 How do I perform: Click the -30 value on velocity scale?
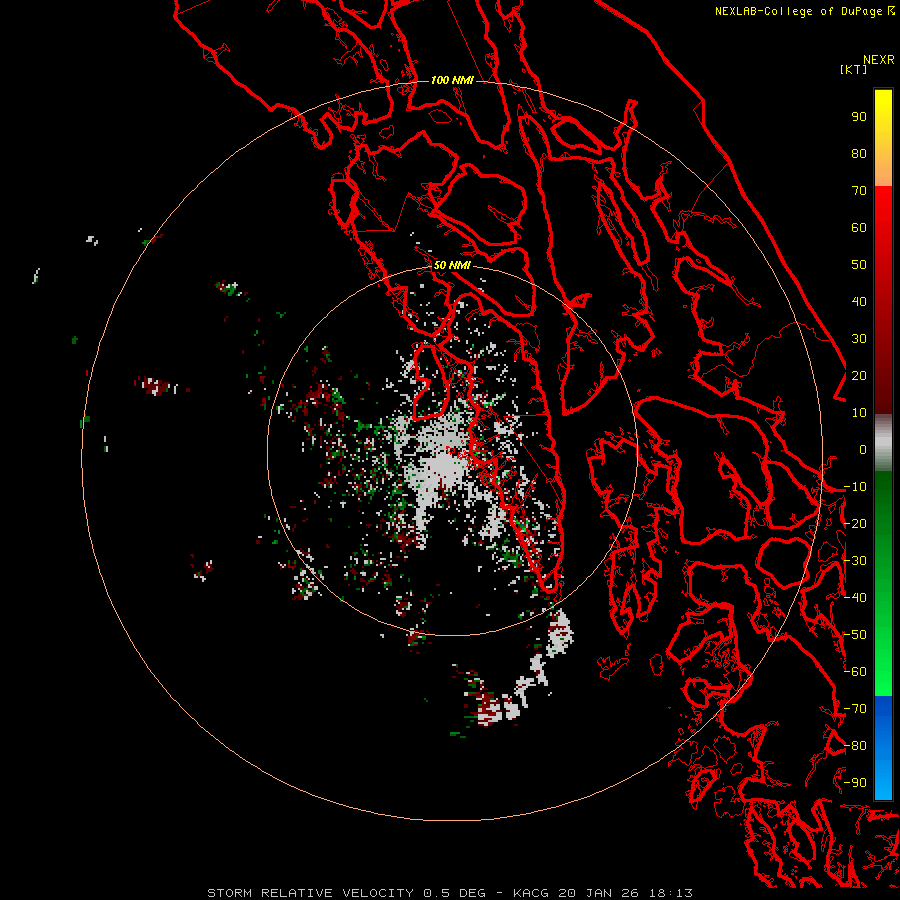[855, 561]
